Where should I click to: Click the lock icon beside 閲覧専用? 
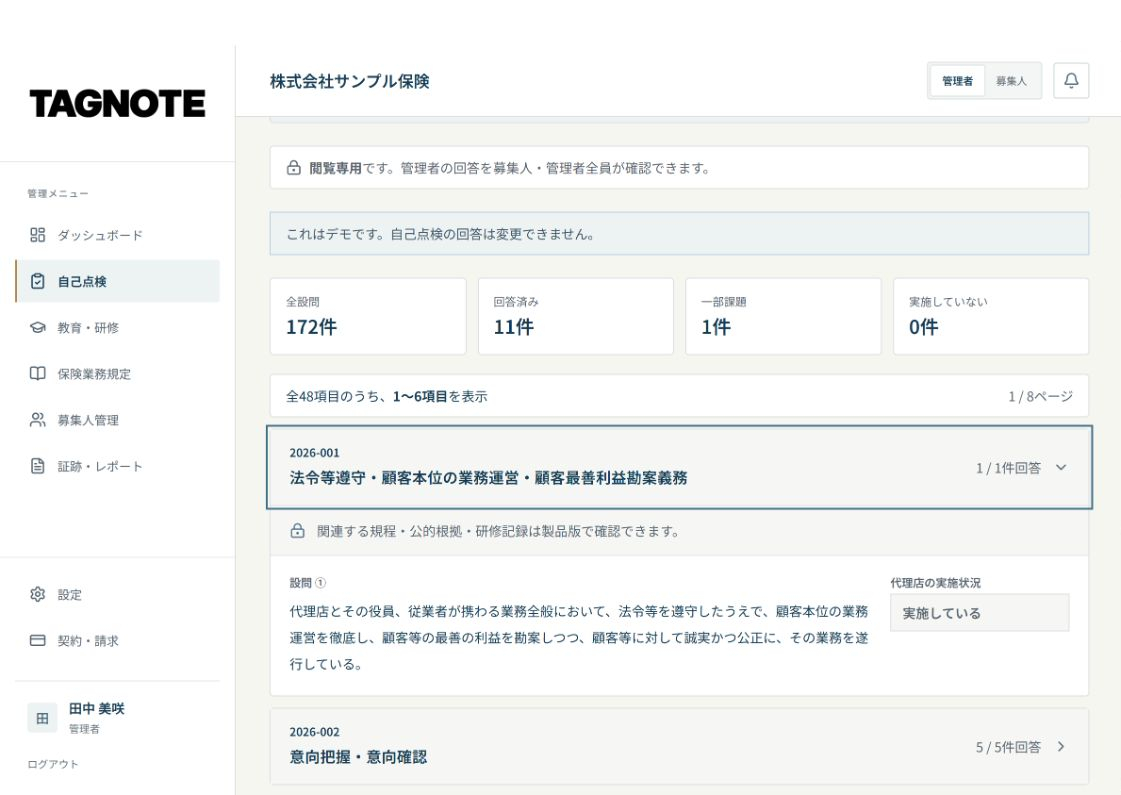coord(294,168)
